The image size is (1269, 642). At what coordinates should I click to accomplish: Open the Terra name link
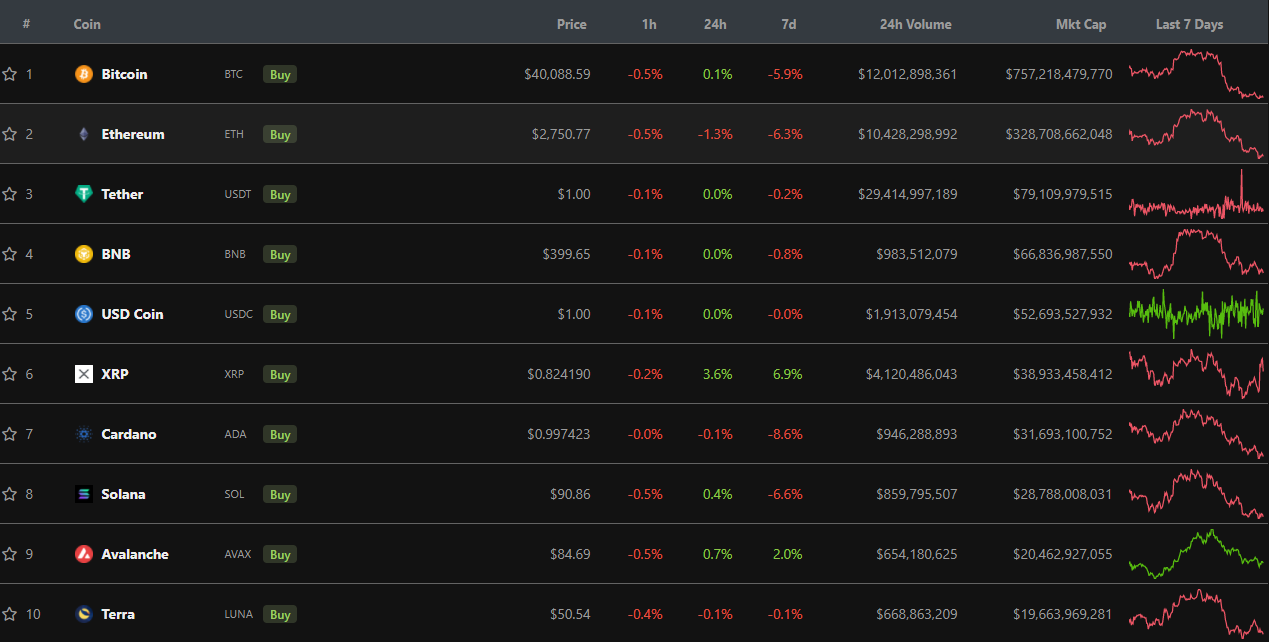[x=118, y=614]
